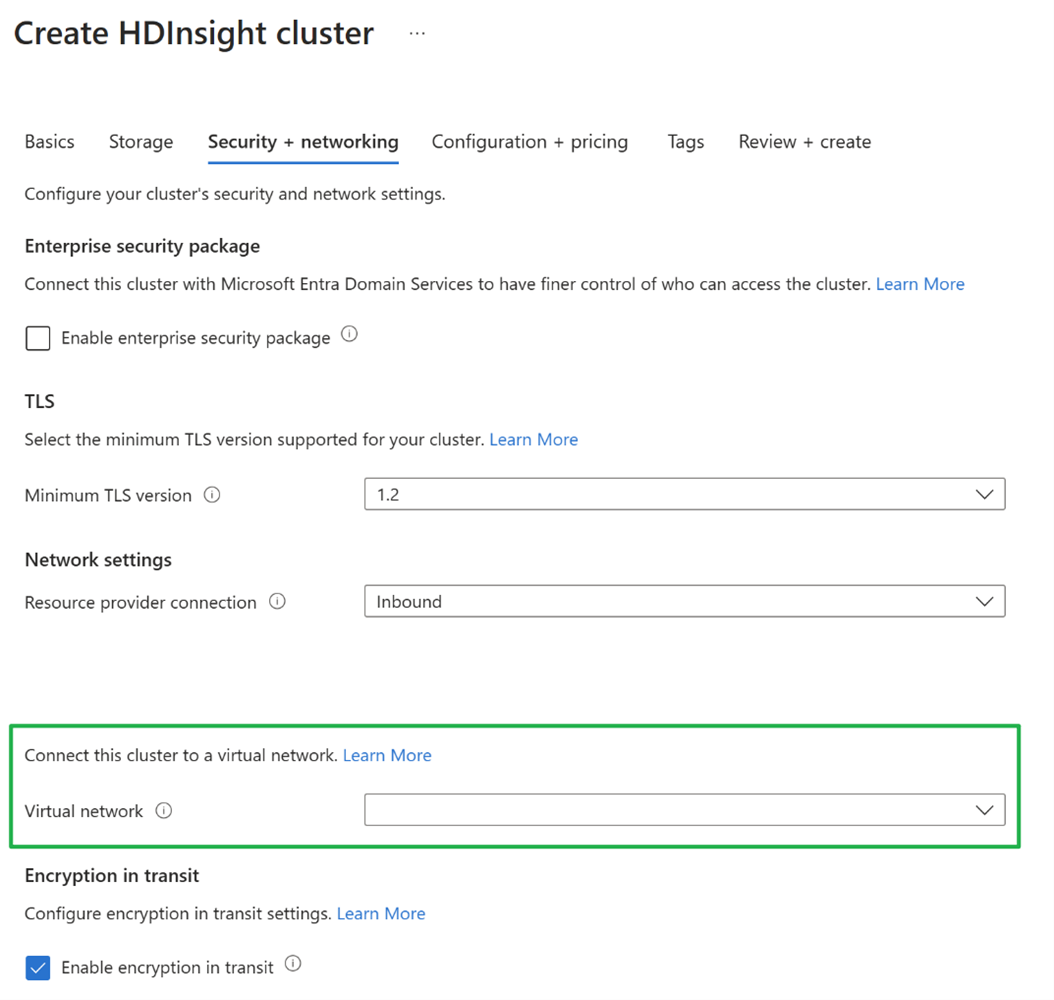This screenshot has height=1000, width=1054.
Task: Click Learn More for Enterprise security package
Action: 920,284
